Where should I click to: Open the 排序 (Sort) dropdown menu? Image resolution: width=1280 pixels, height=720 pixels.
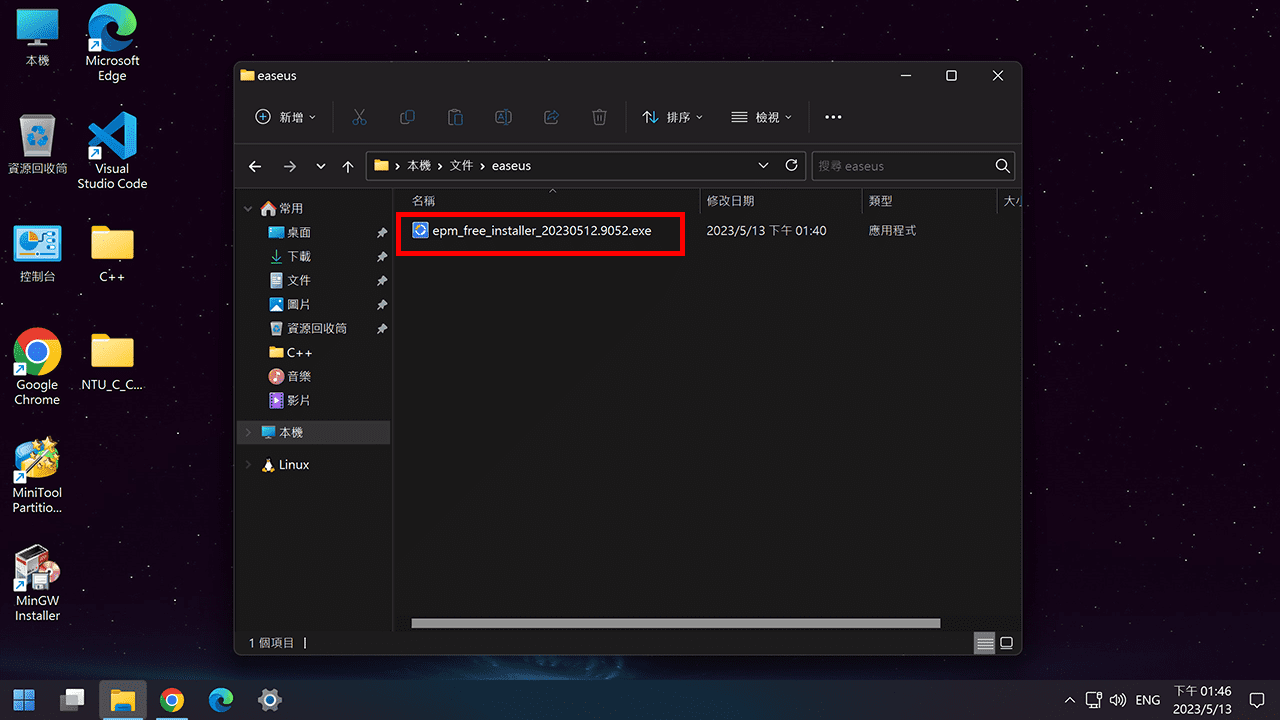pyautogui.click(x=672, y=117)
